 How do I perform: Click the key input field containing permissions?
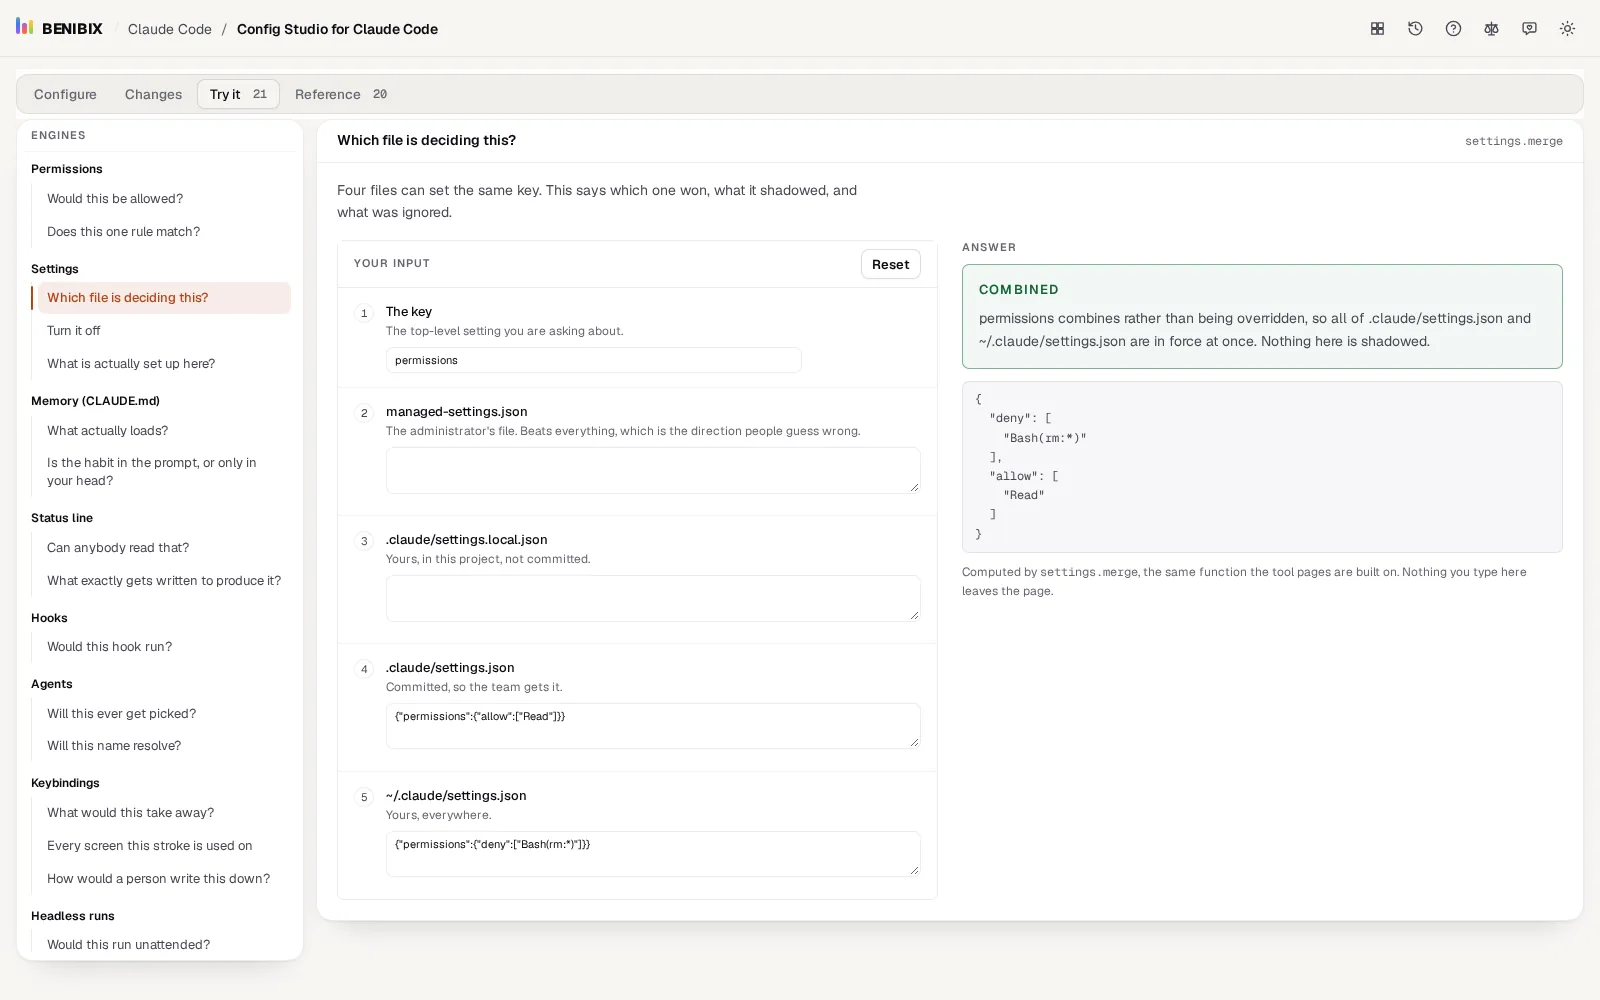pos(593,360)
